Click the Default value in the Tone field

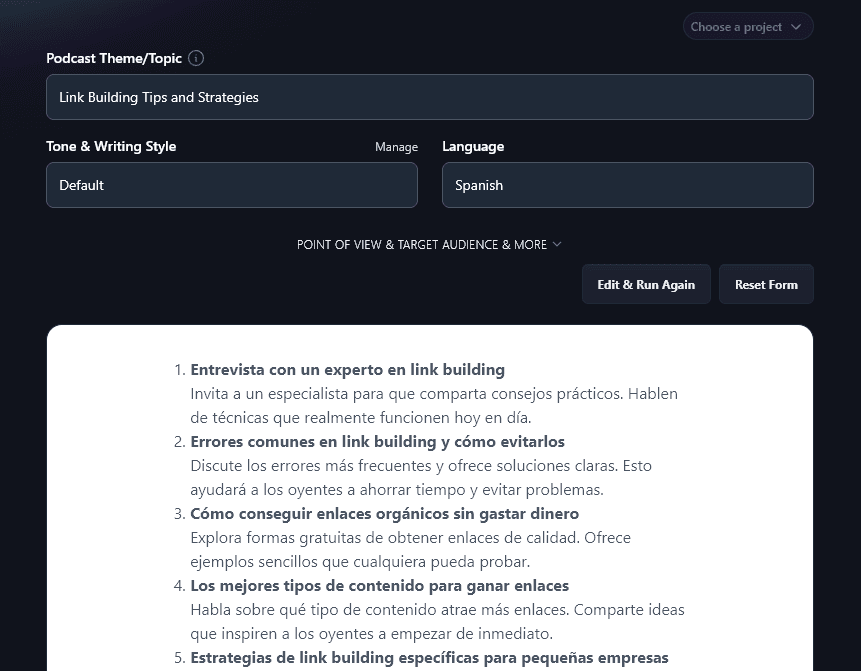point(81,185)
